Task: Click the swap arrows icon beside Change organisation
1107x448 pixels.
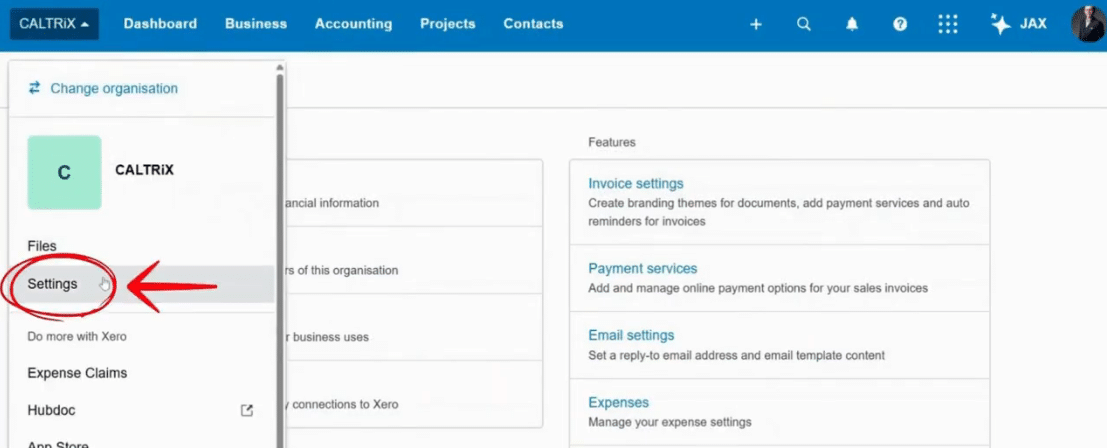Action: [35, 88]
